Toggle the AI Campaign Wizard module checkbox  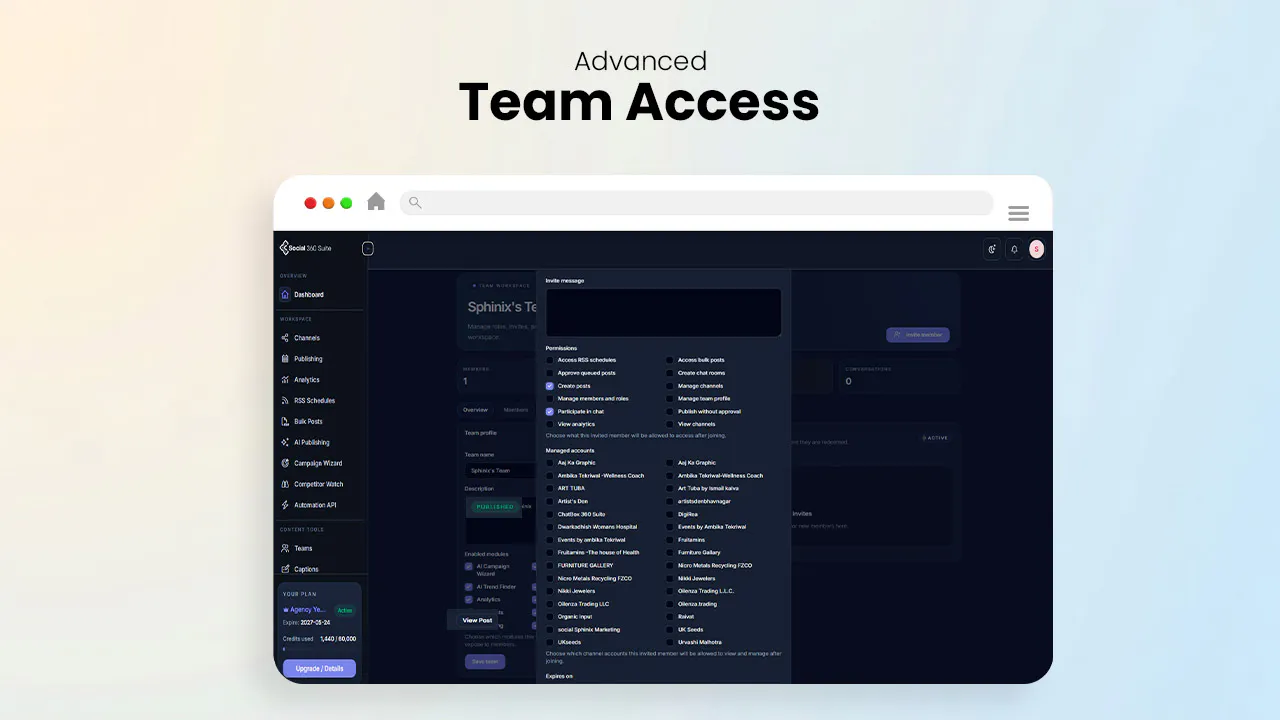pos(469,567)
